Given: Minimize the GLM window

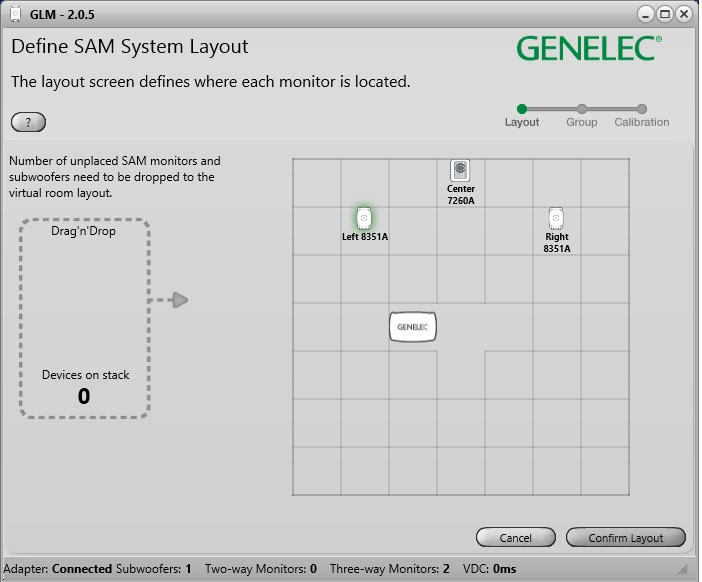Looking at the screenshot, I should coord(645,14).
